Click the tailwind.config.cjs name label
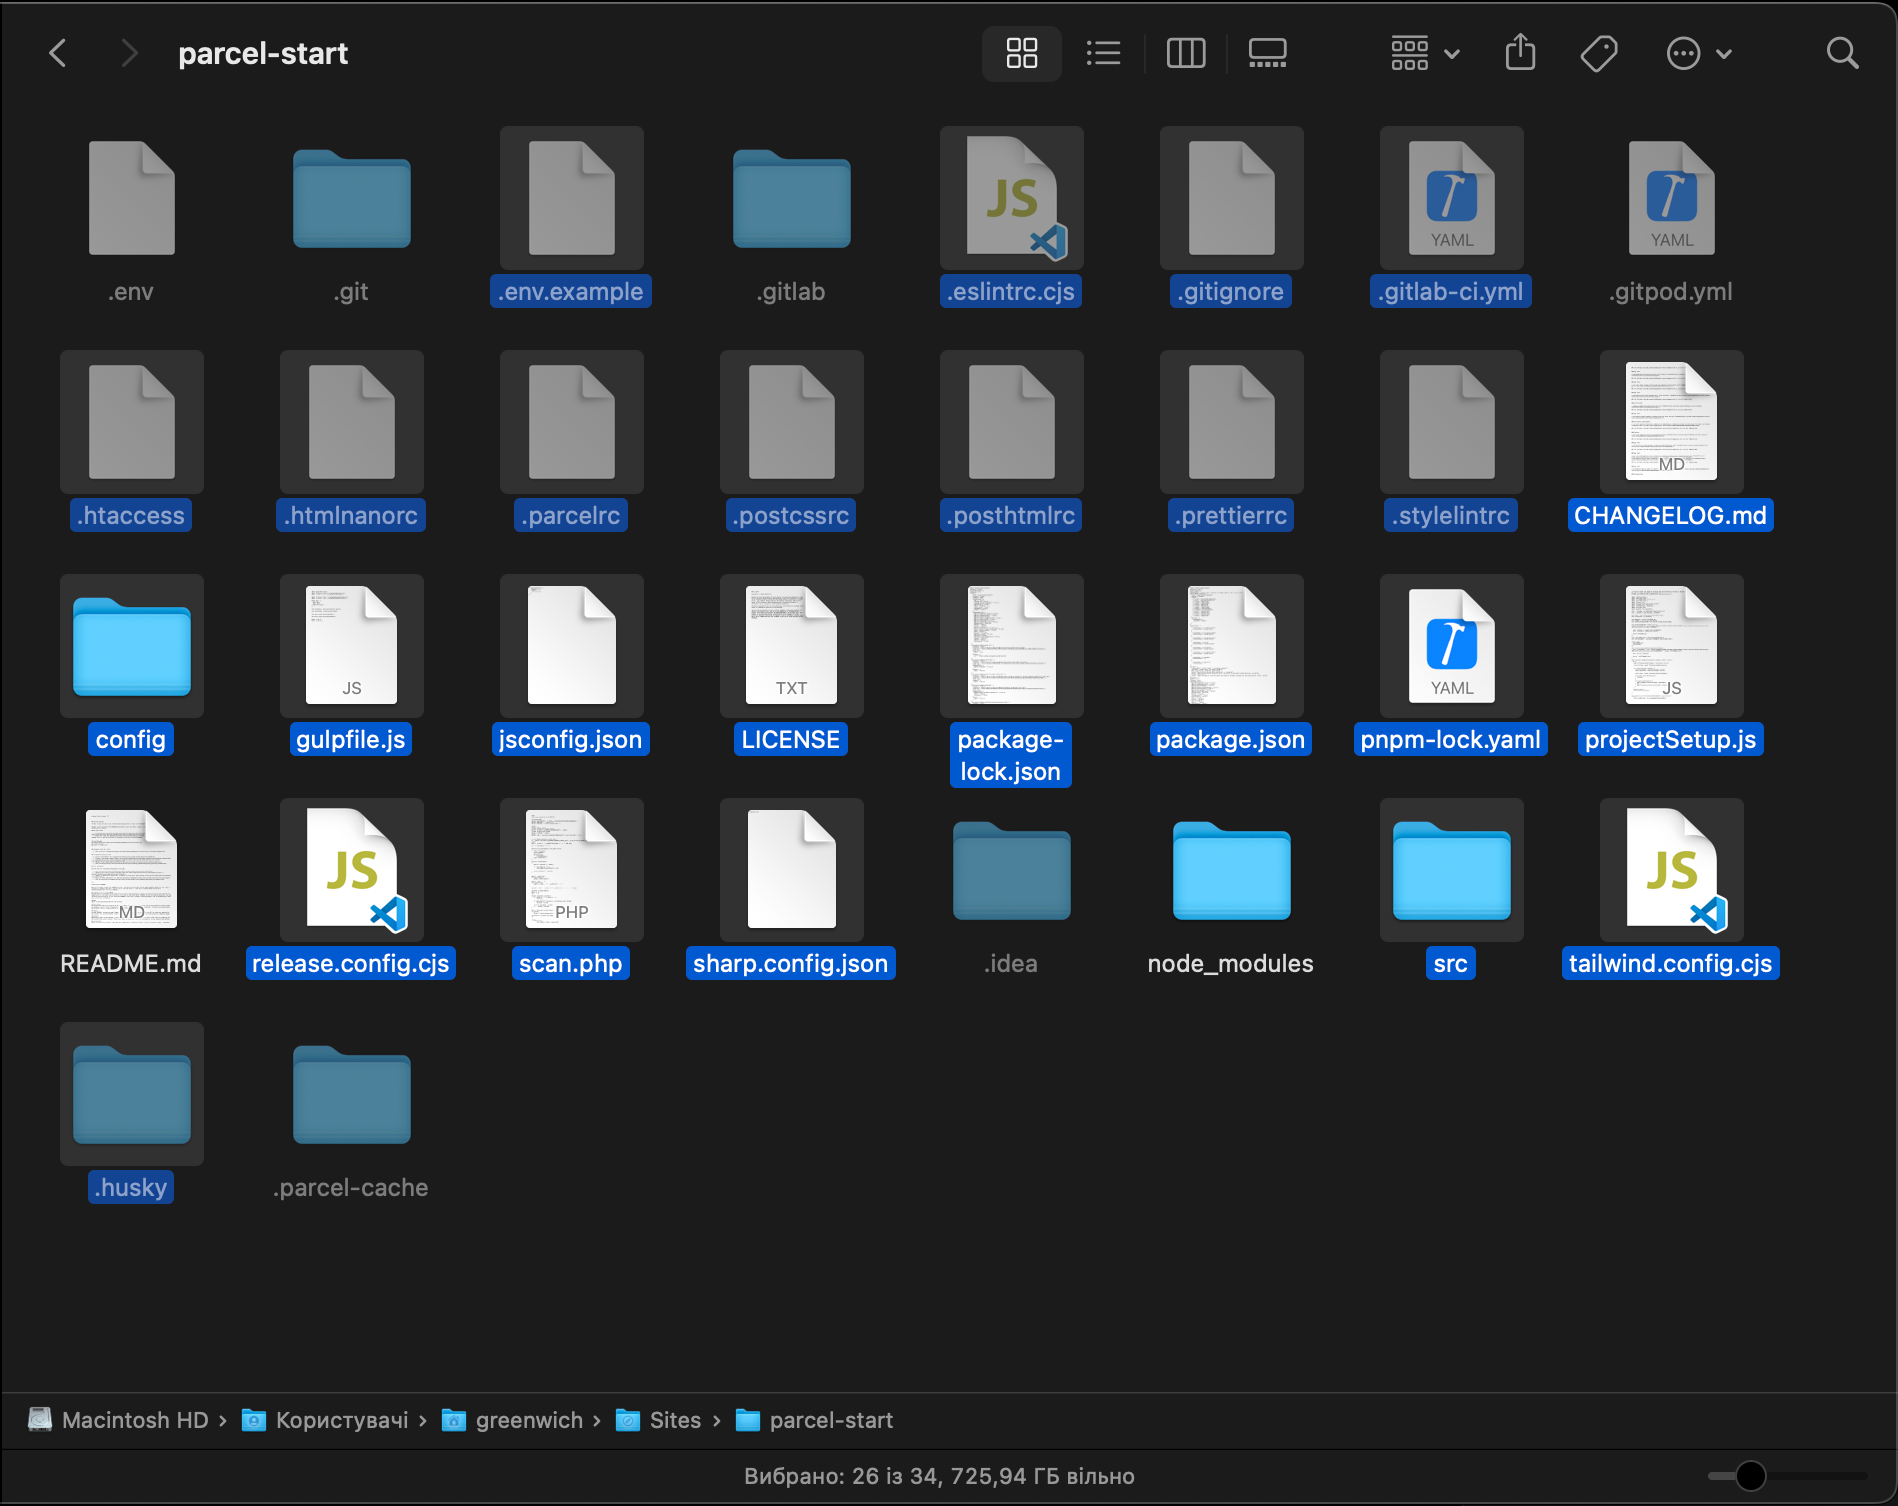The height and width of the screenshot is (1506, 1898). [1671, 964]
